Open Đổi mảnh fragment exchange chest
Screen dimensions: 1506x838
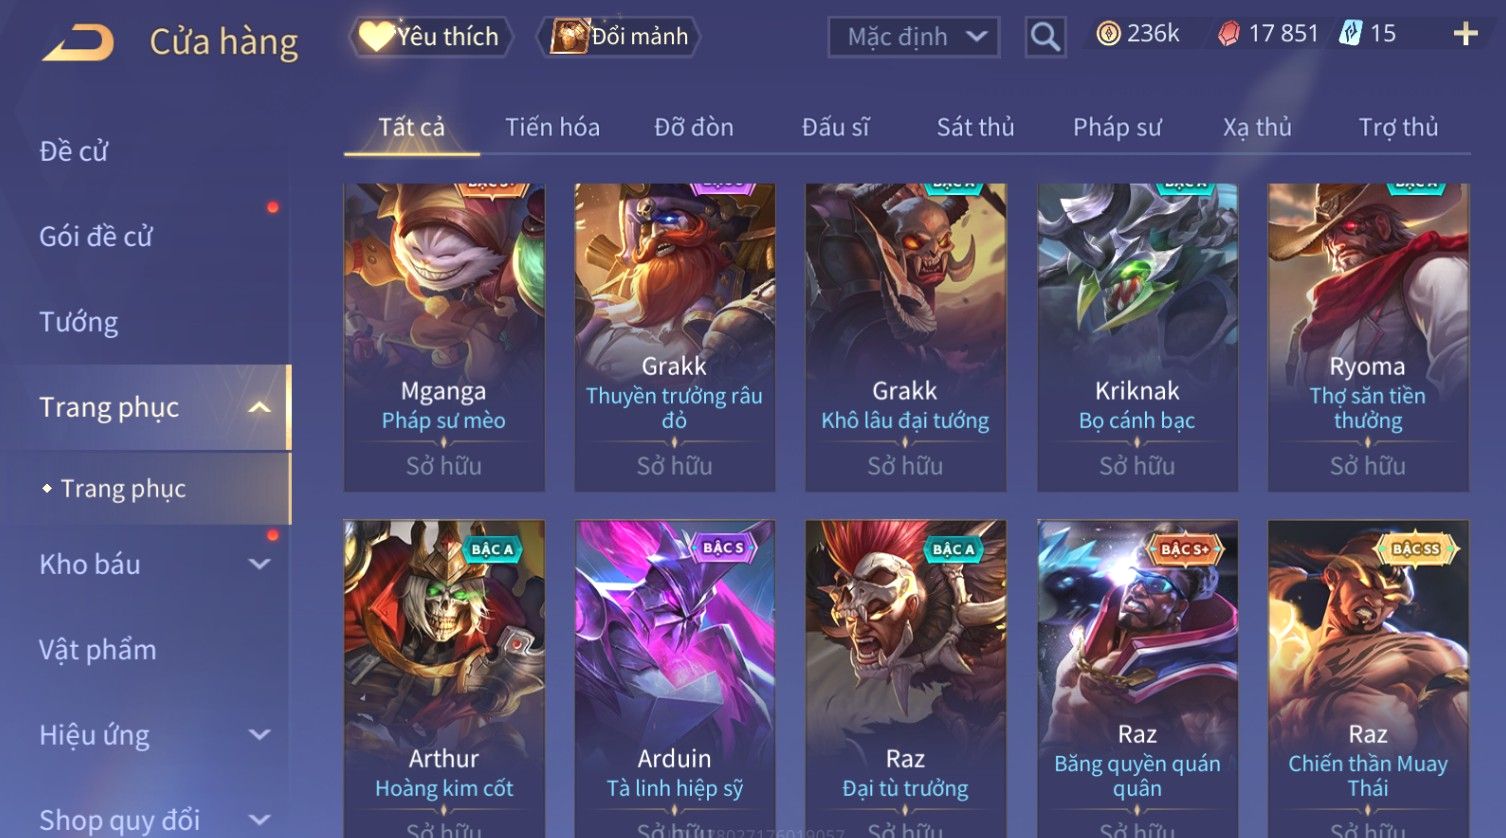pyautogui.click(x=619, y=37)
